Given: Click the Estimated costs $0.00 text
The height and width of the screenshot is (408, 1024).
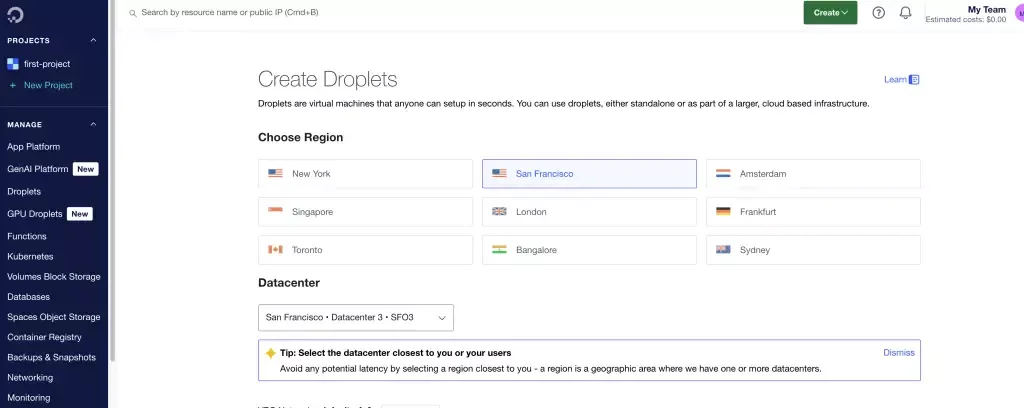Looking at the screenshot, I should pyautogui.click(x=966, y=20).
